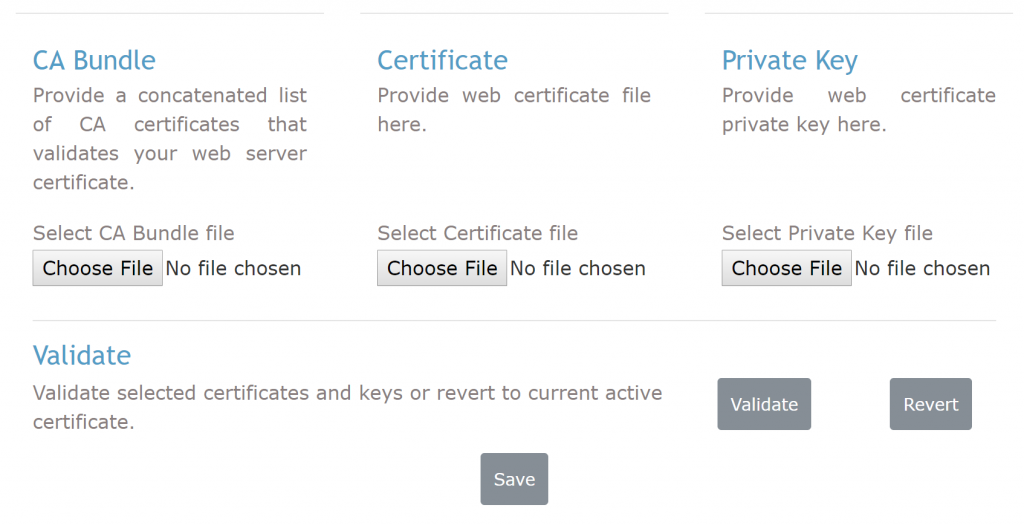The height and width of the screenshot is (525, 1024).
Task: Save the certificate settings
Action: point(515,479)
